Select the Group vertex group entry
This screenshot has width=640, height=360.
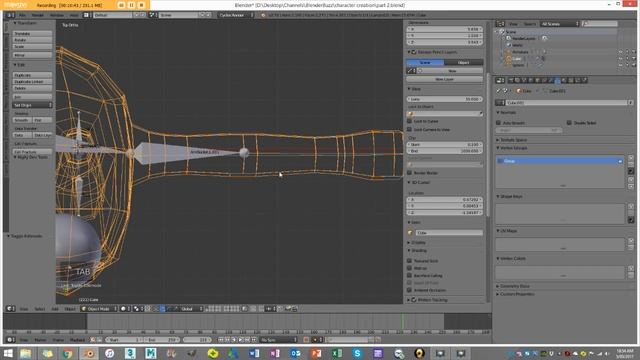tap(560, 161)
